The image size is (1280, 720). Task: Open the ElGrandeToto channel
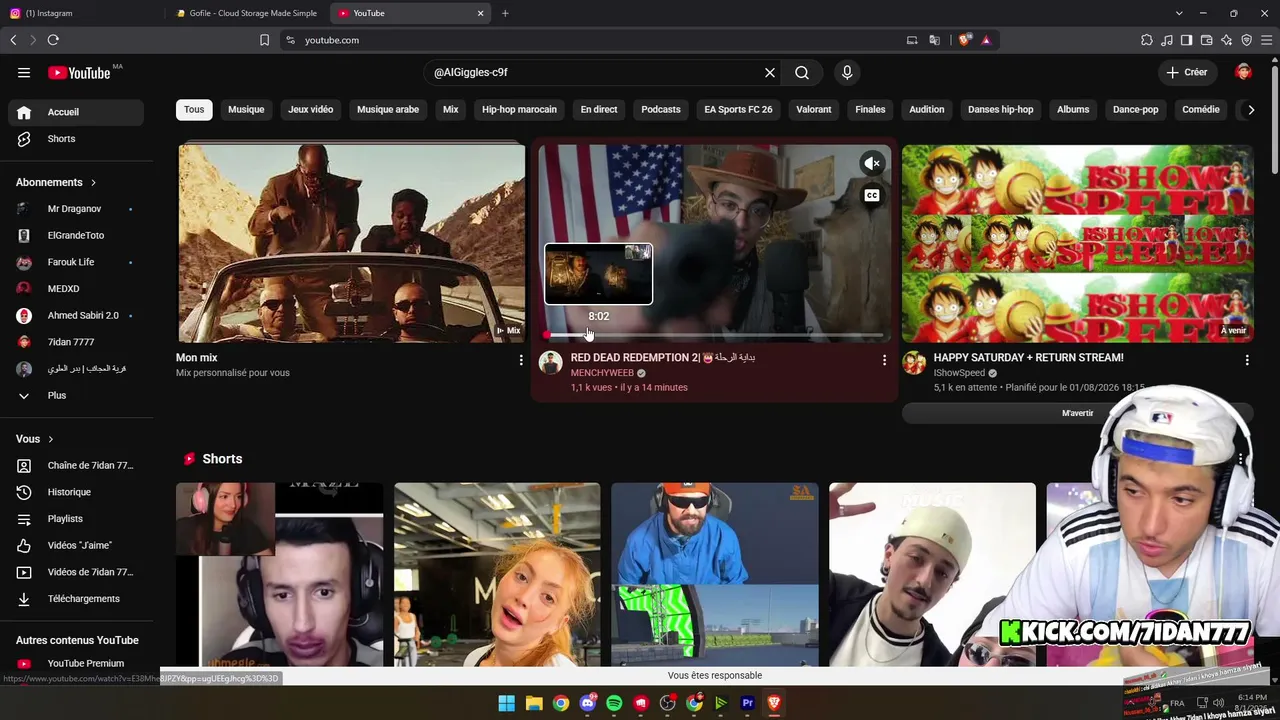point(76,235)
